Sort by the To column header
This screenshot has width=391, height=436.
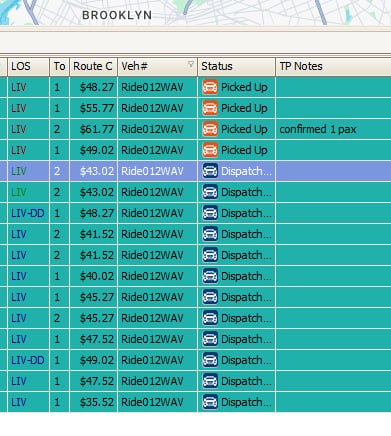(59, 66)
